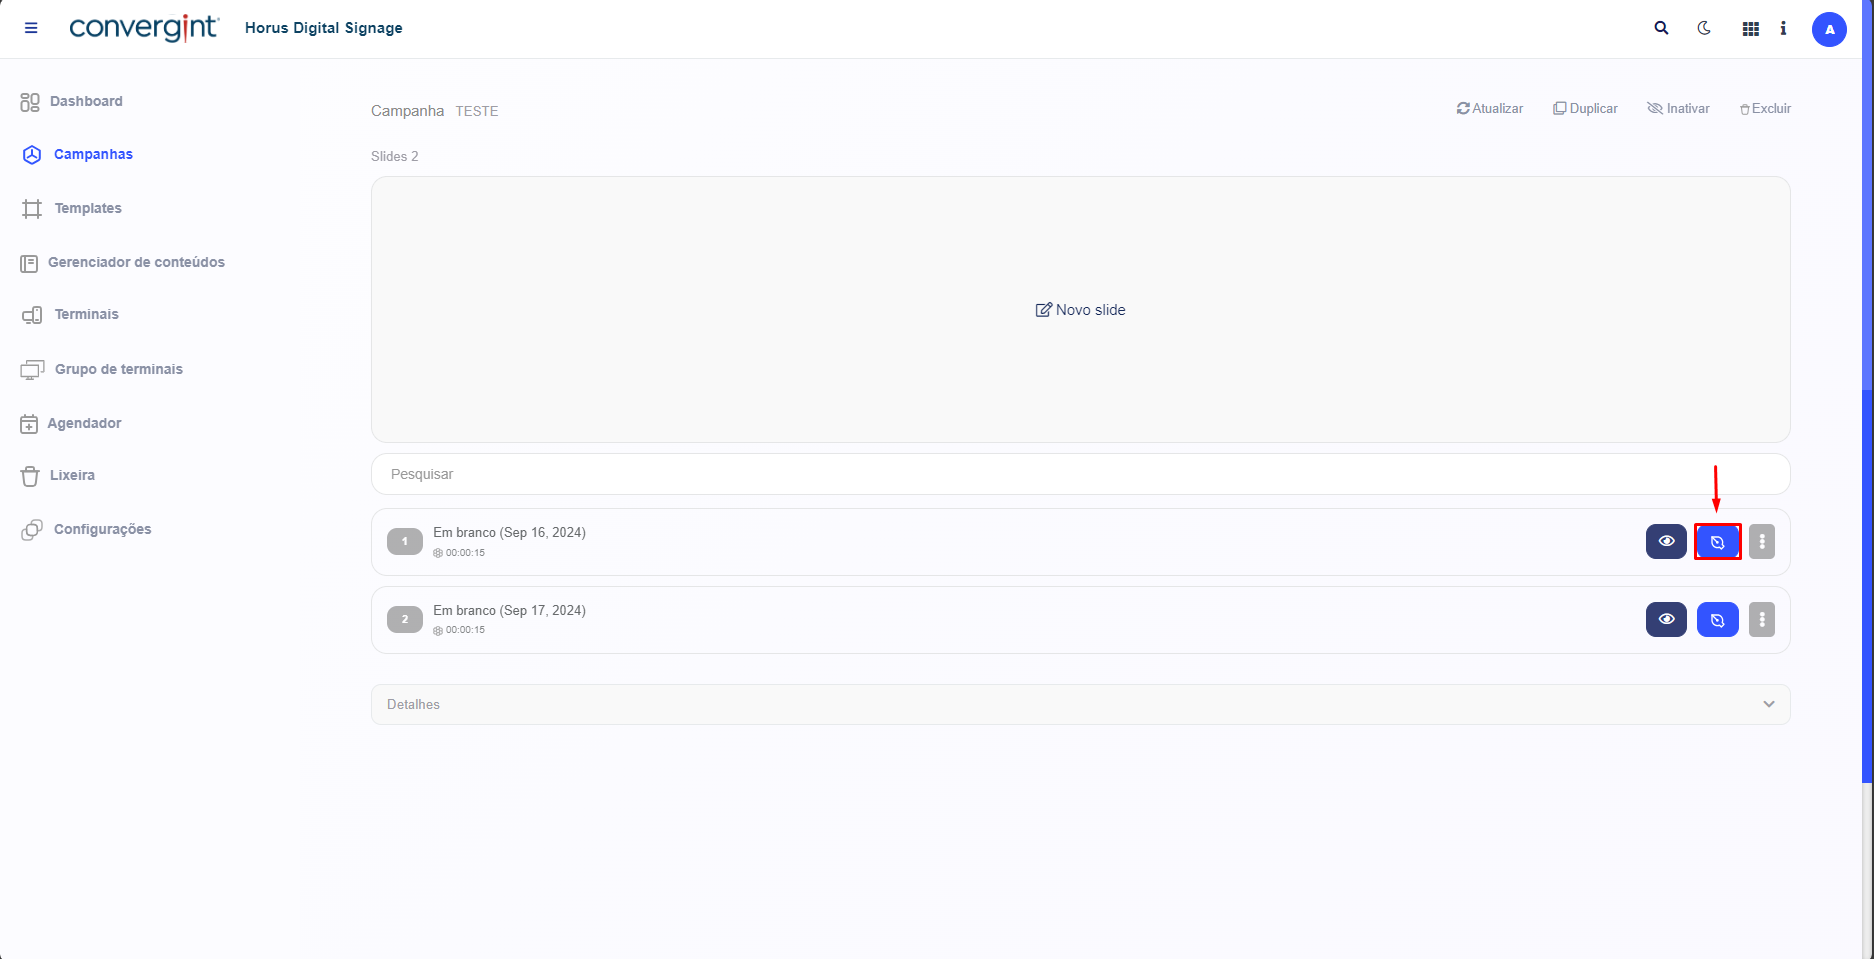Image resolution: width=1874 pixels, height=959 pixels.
Task: Click the Excluir campaign button
Action: [1765, 108]
